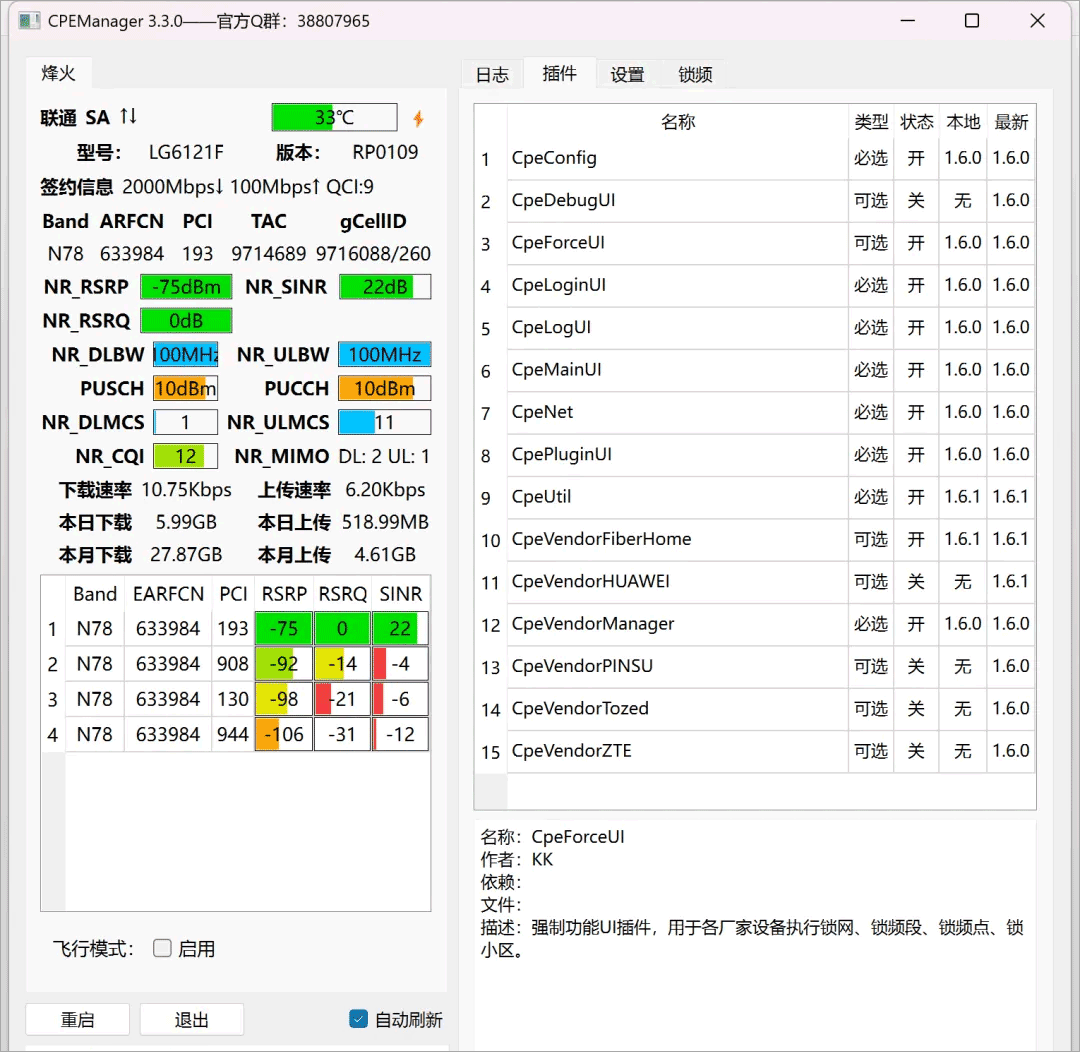
Task: Click the RSRP -92 cell
Action: (x=284, y=663)
